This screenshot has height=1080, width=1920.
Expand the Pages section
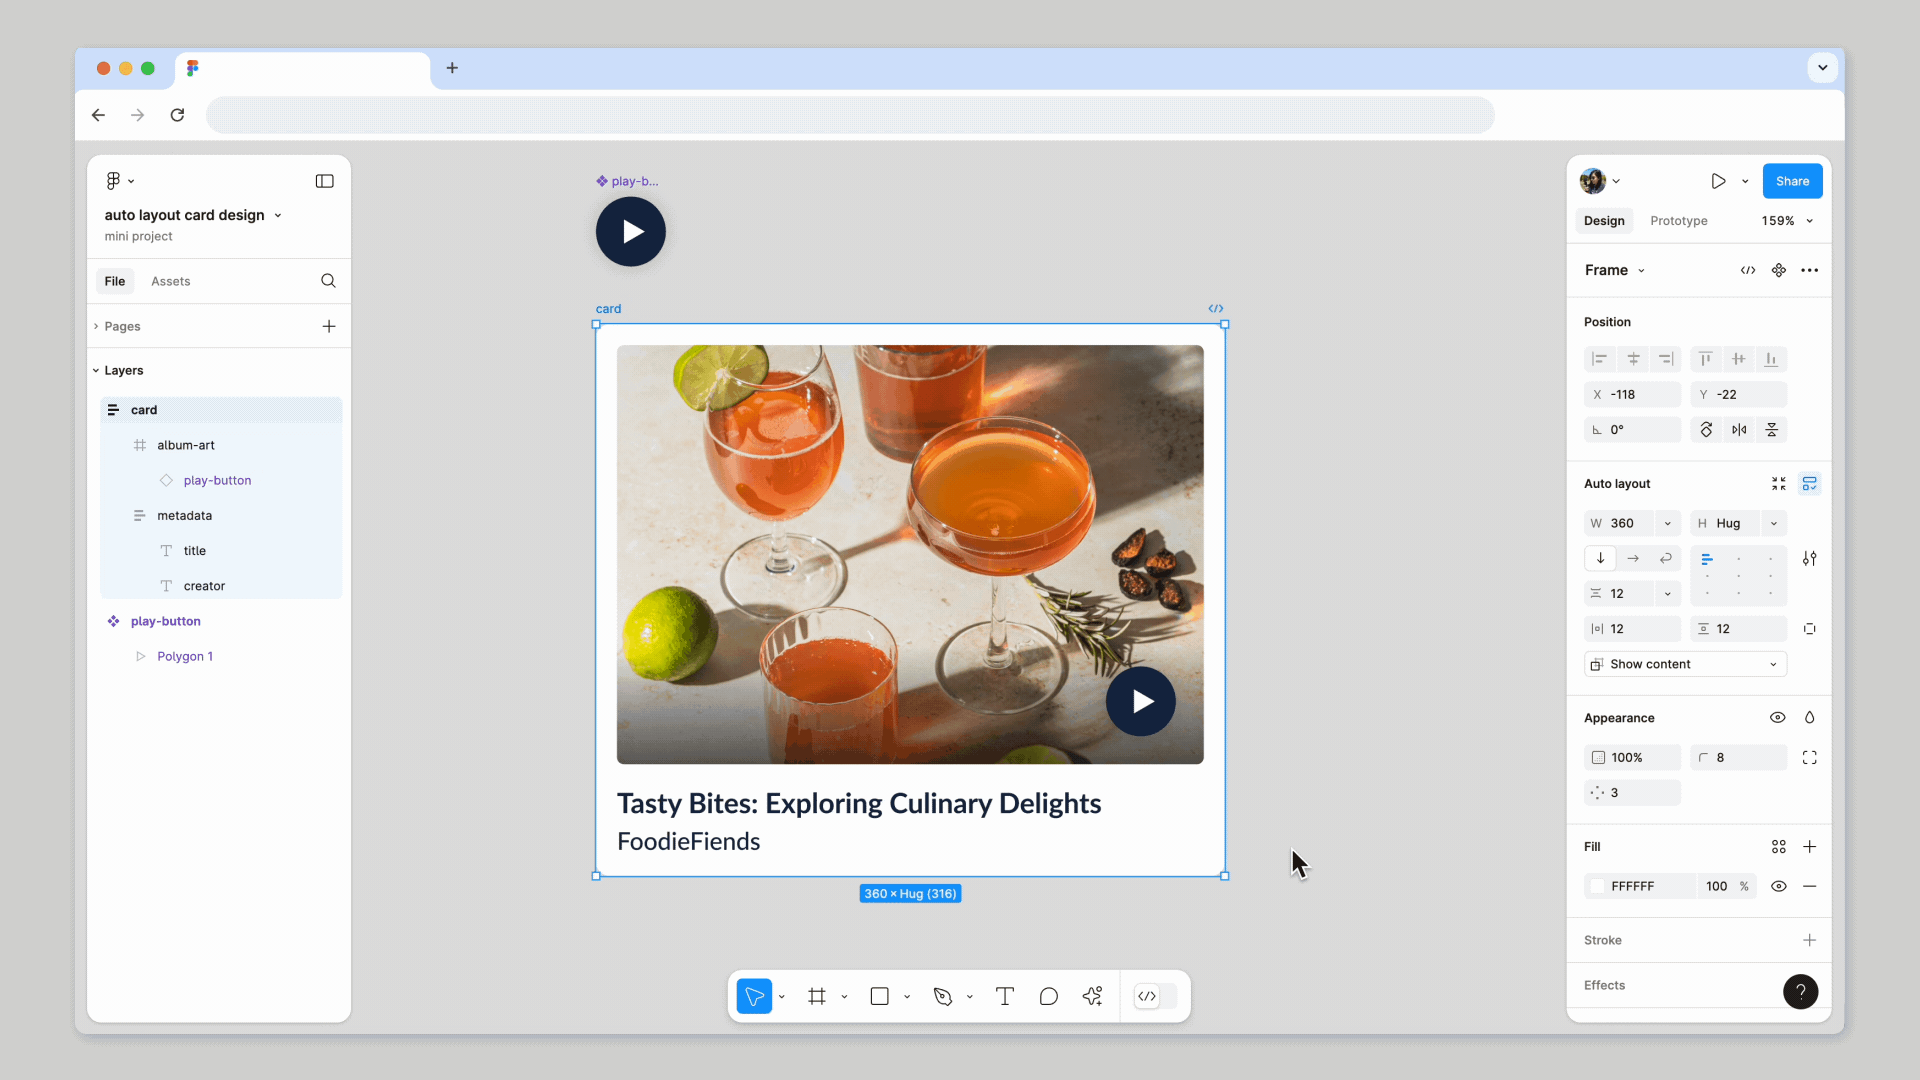pos(122,326)
